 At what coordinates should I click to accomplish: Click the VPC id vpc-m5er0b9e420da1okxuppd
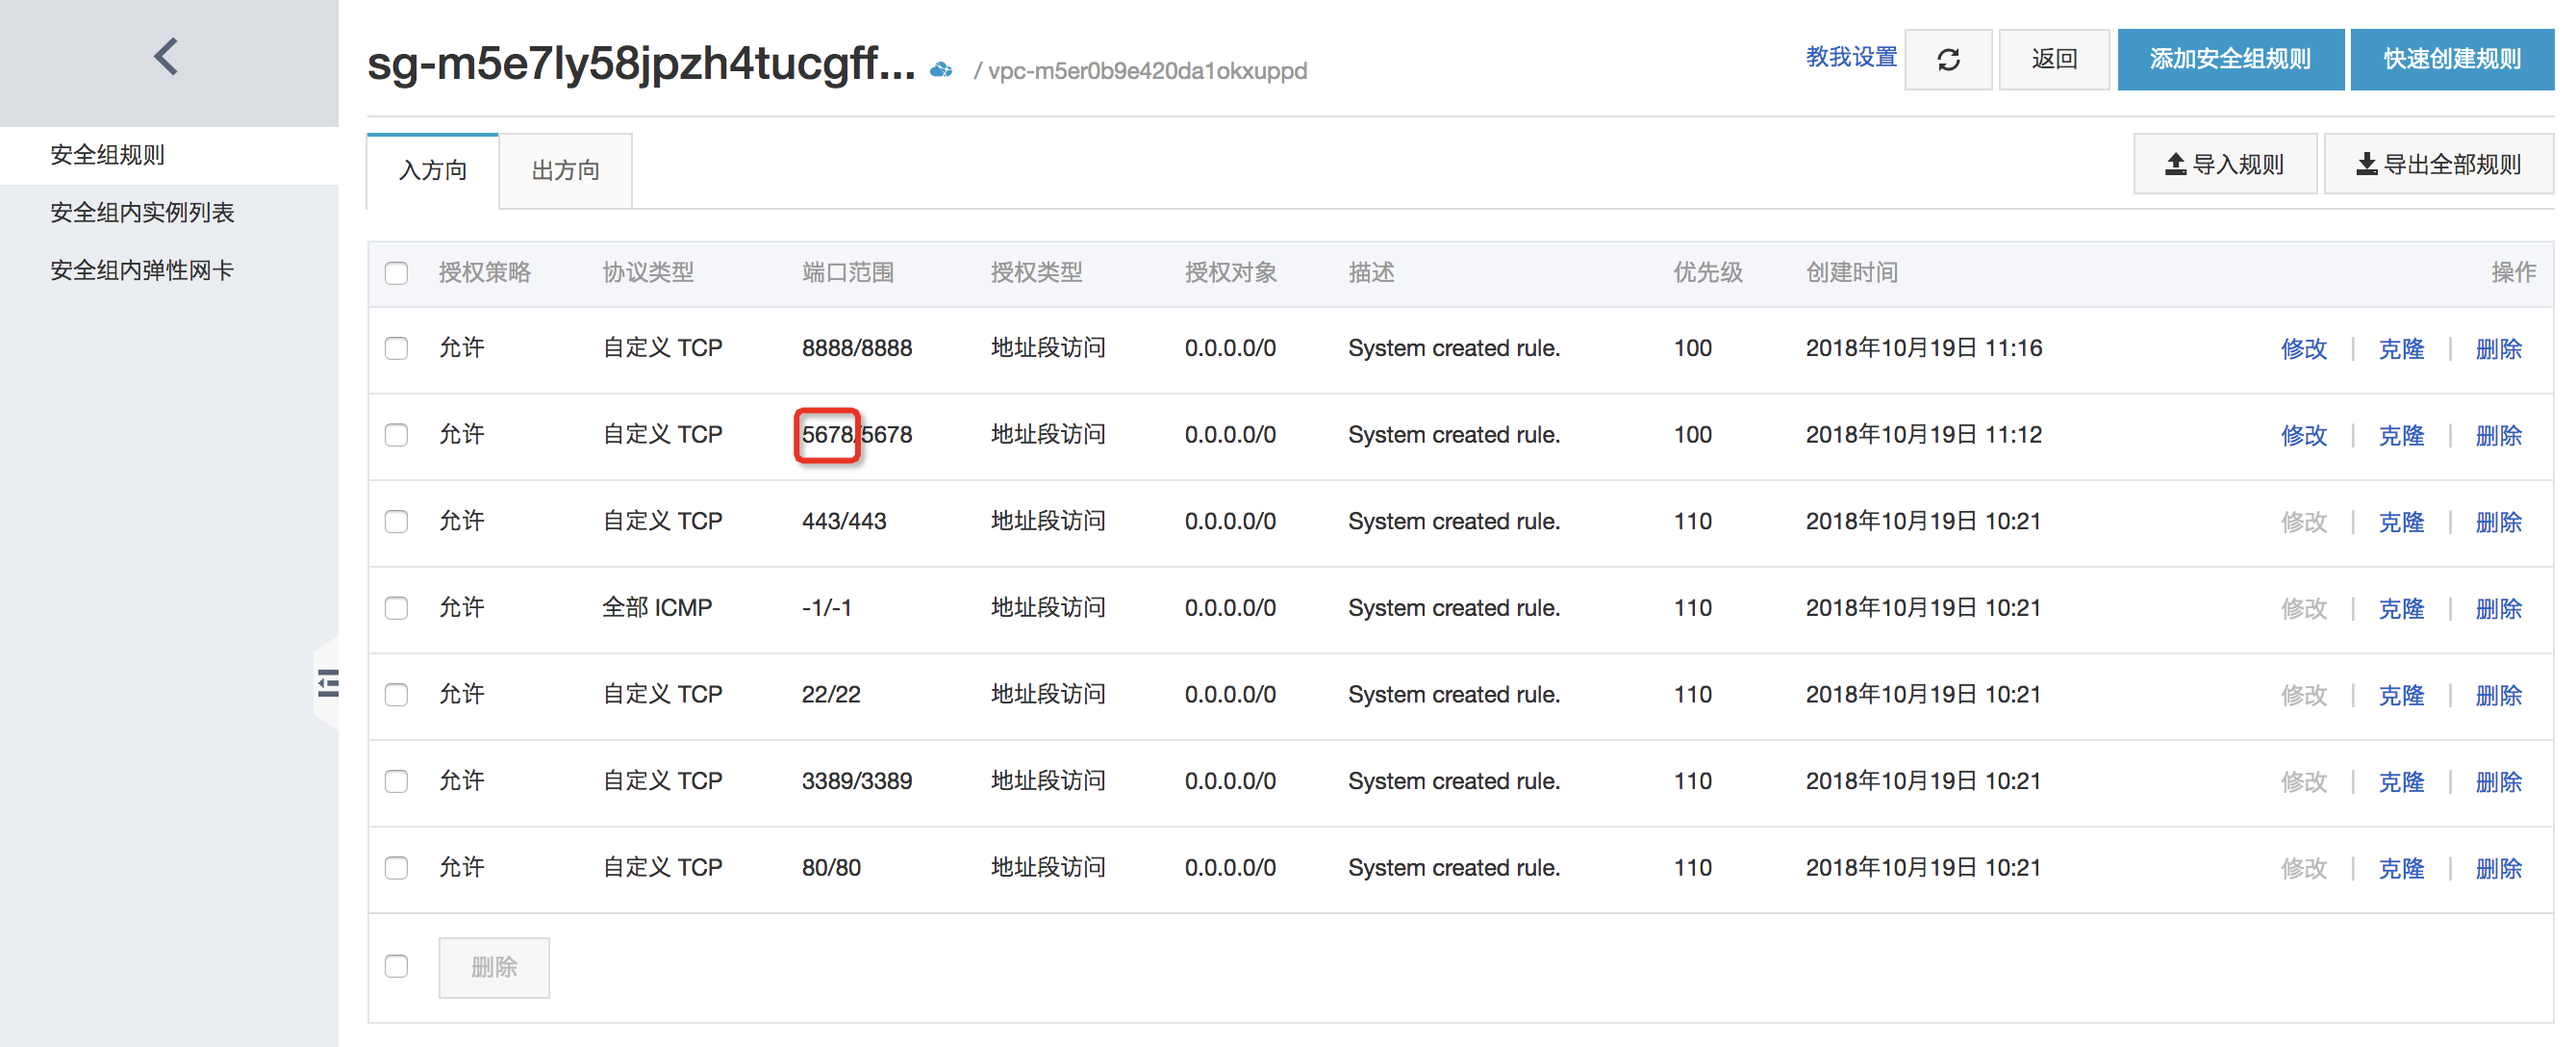tap(1147, 71)
